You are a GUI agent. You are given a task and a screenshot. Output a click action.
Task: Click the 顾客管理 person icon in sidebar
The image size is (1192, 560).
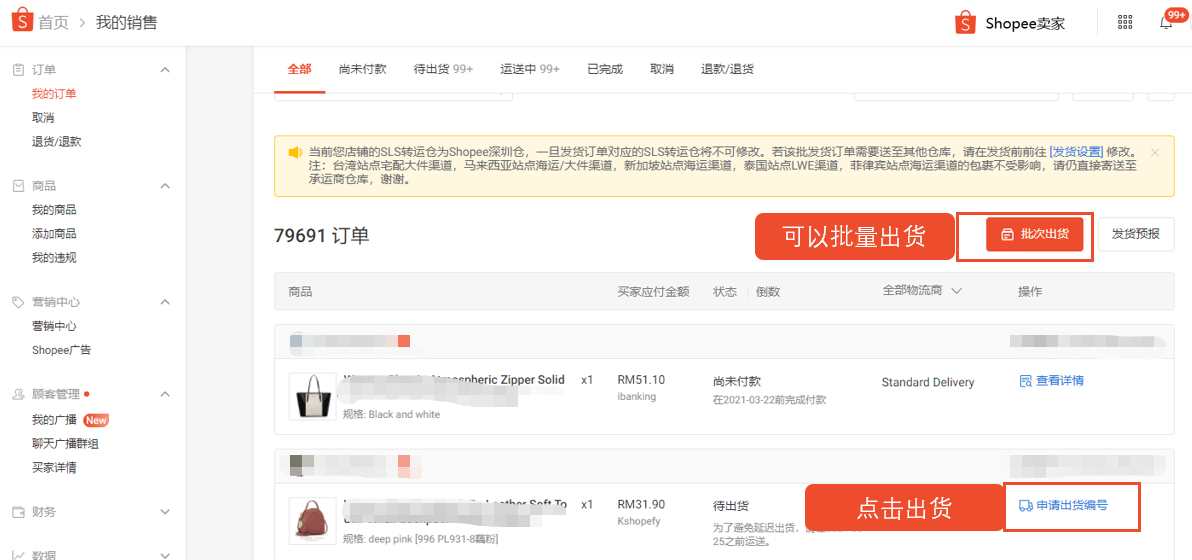point(19,394)
